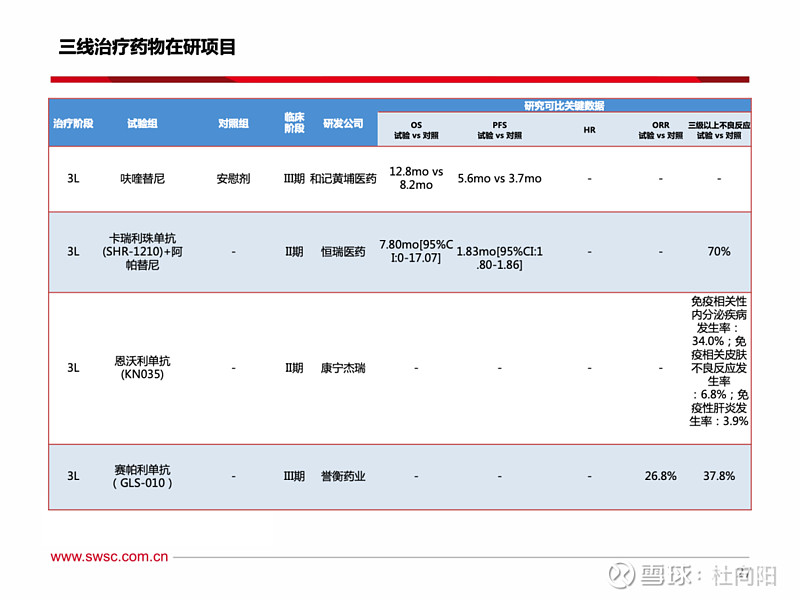The height and width of the screenshot is (600, 800).
Task: Click the PFS 试验 vs 对照 header
Action: (499, 130)
